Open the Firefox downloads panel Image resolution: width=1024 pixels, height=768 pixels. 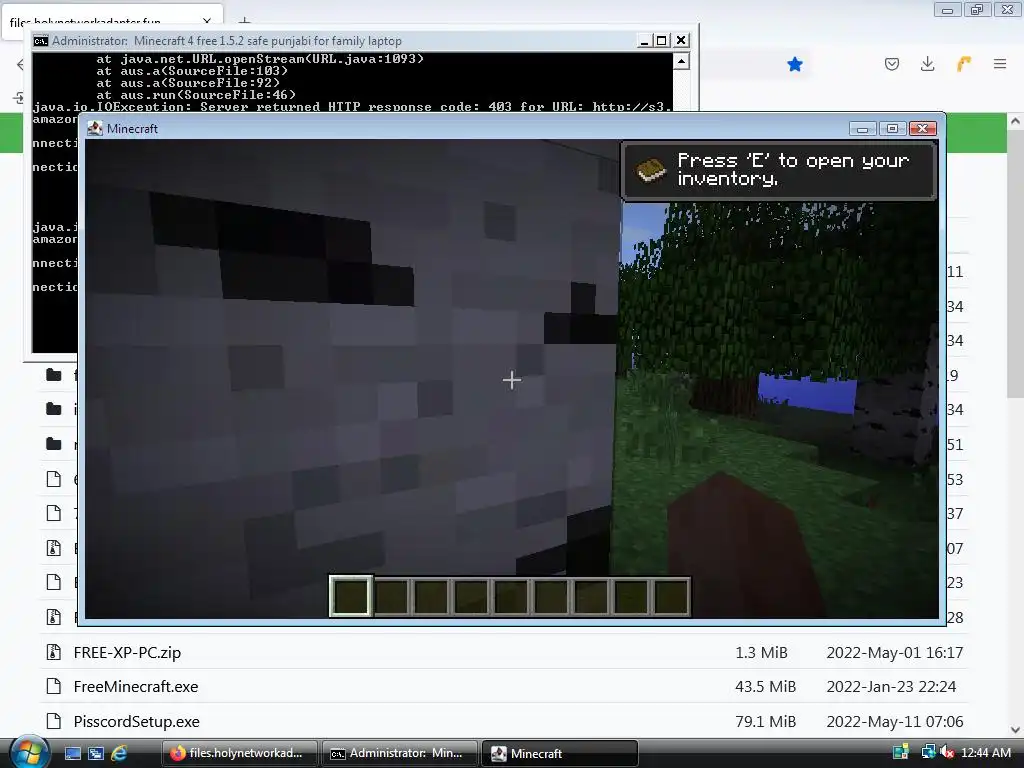(927, 64)
